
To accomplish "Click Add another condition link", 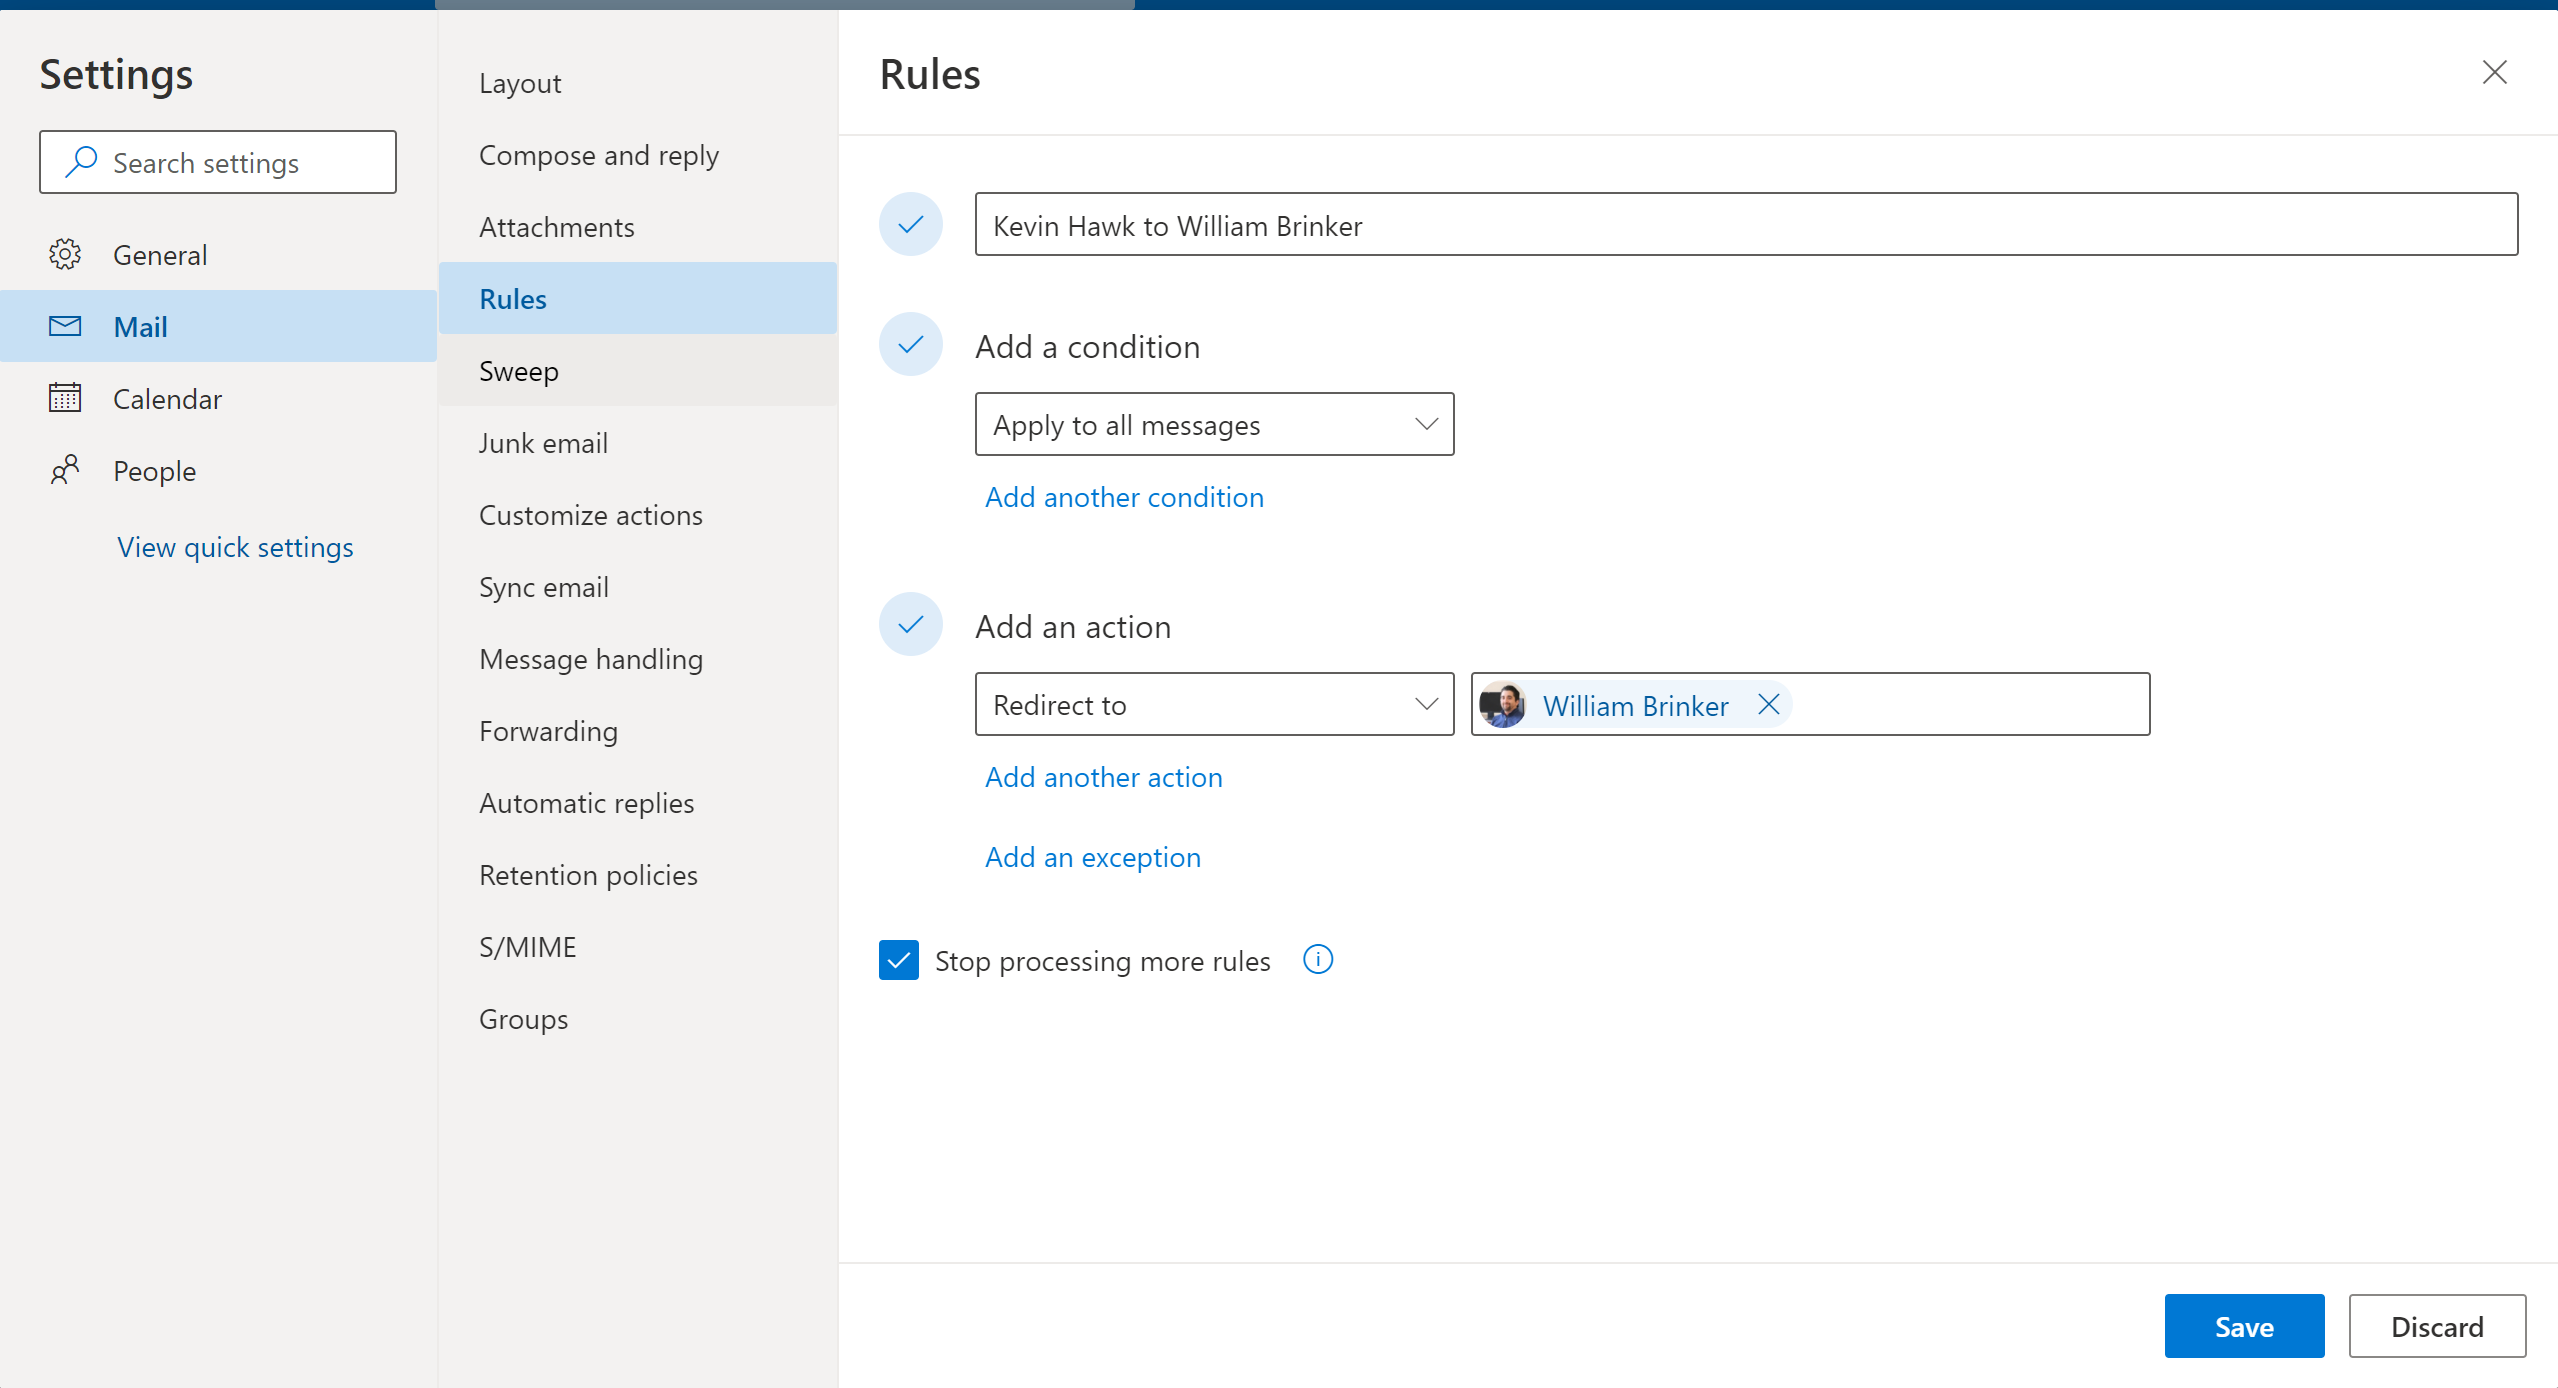I will [1124, 497].
